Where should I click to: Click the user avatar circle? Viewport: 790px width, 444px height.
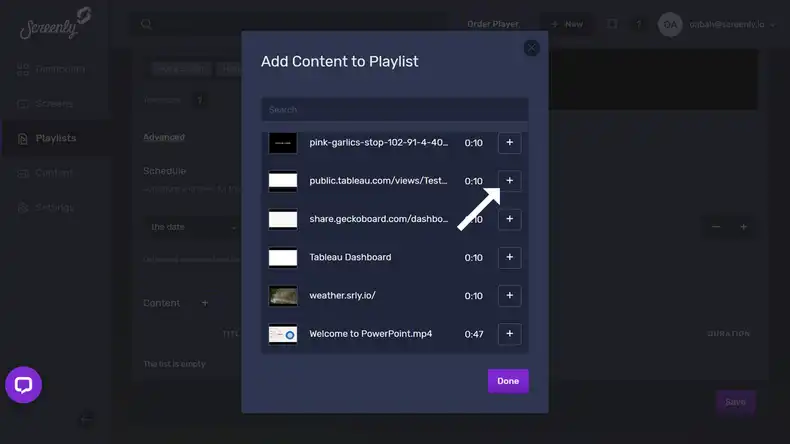[670, 24]
